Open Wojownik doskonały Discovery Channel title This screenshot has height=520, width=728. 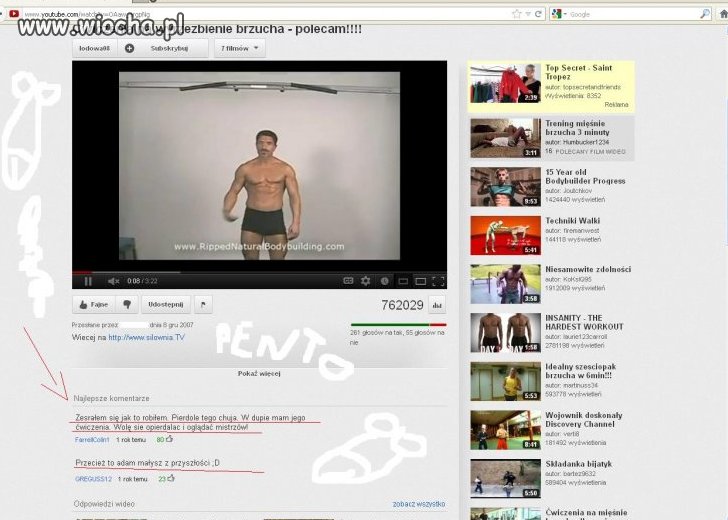point(584,420)
